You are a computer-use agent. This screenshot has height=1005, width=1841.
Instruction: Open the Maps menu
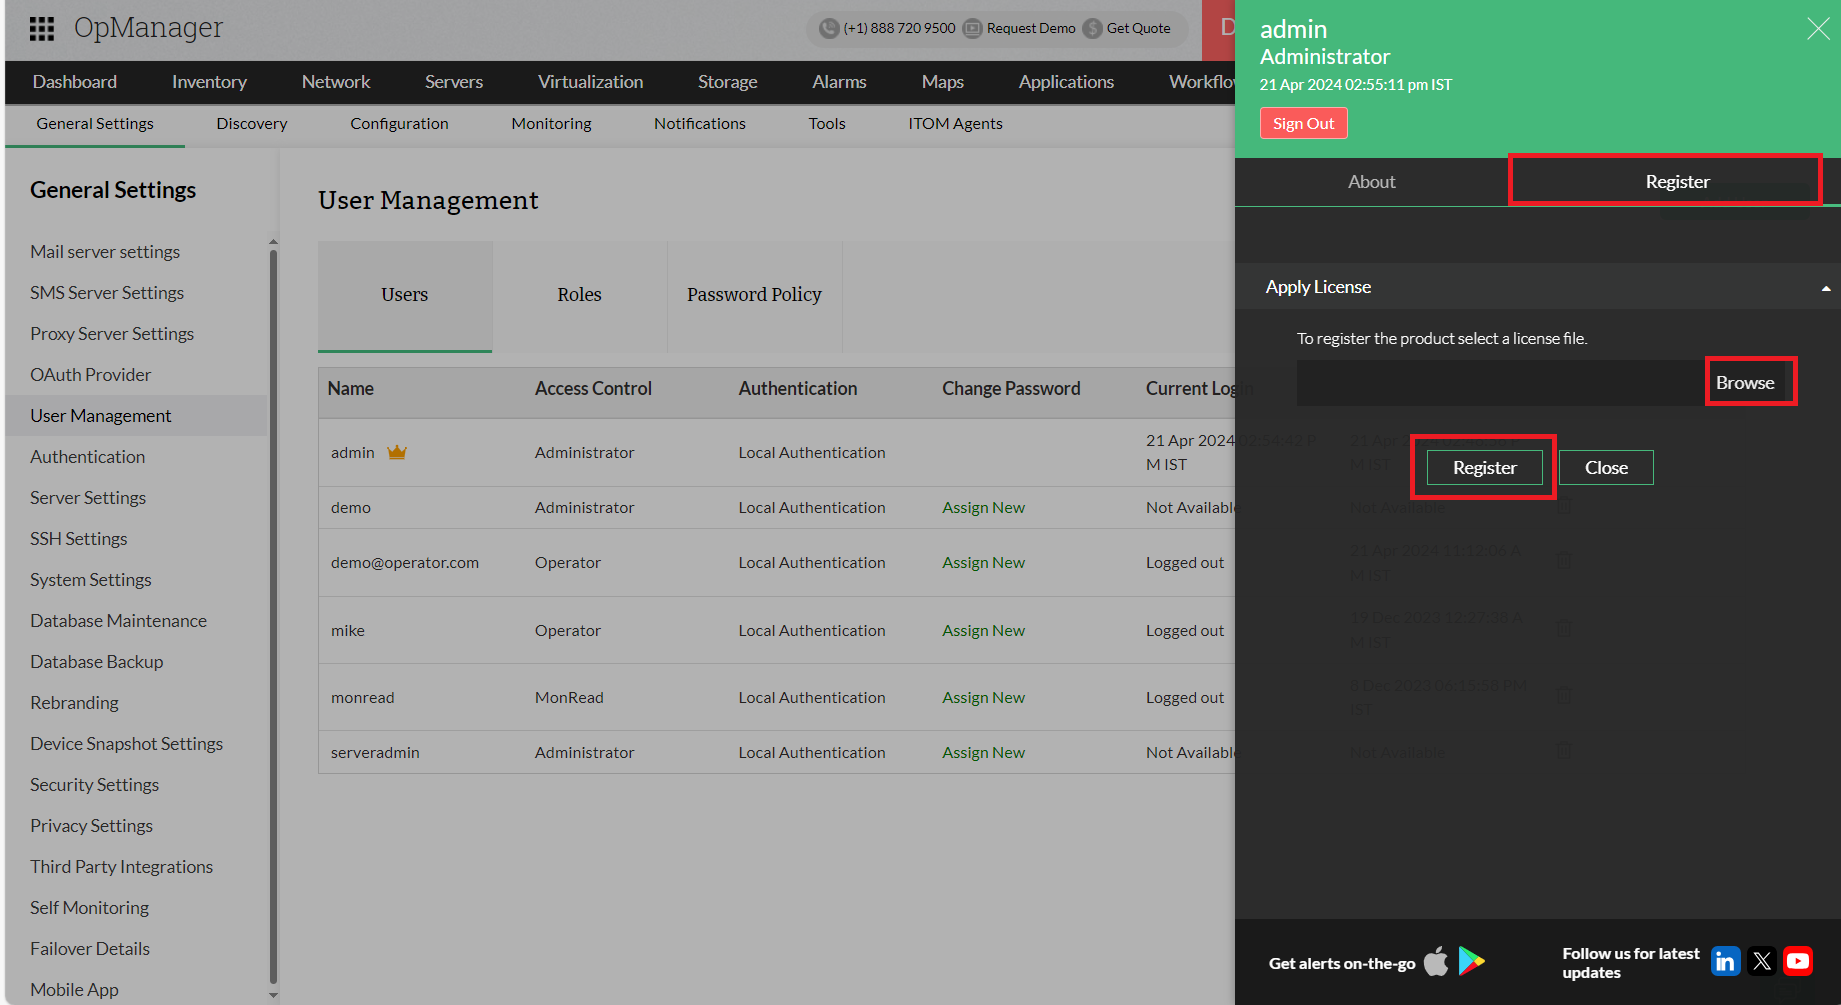coord(943,82)
